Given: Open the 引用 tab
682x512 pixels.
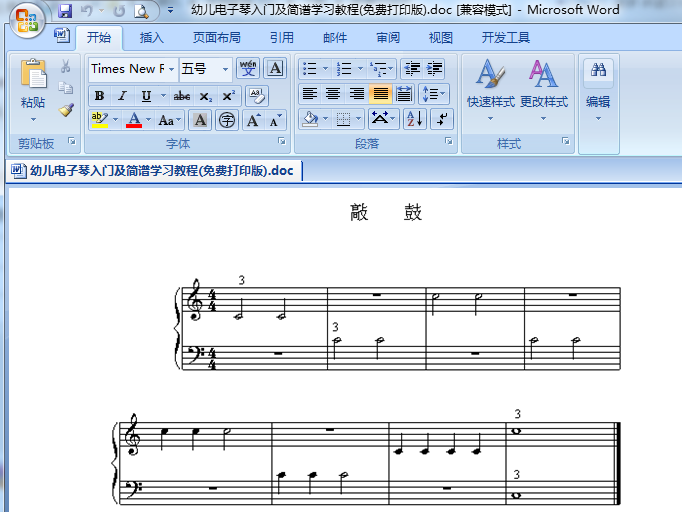Looking at the screenshot, I should pos(281,38).
